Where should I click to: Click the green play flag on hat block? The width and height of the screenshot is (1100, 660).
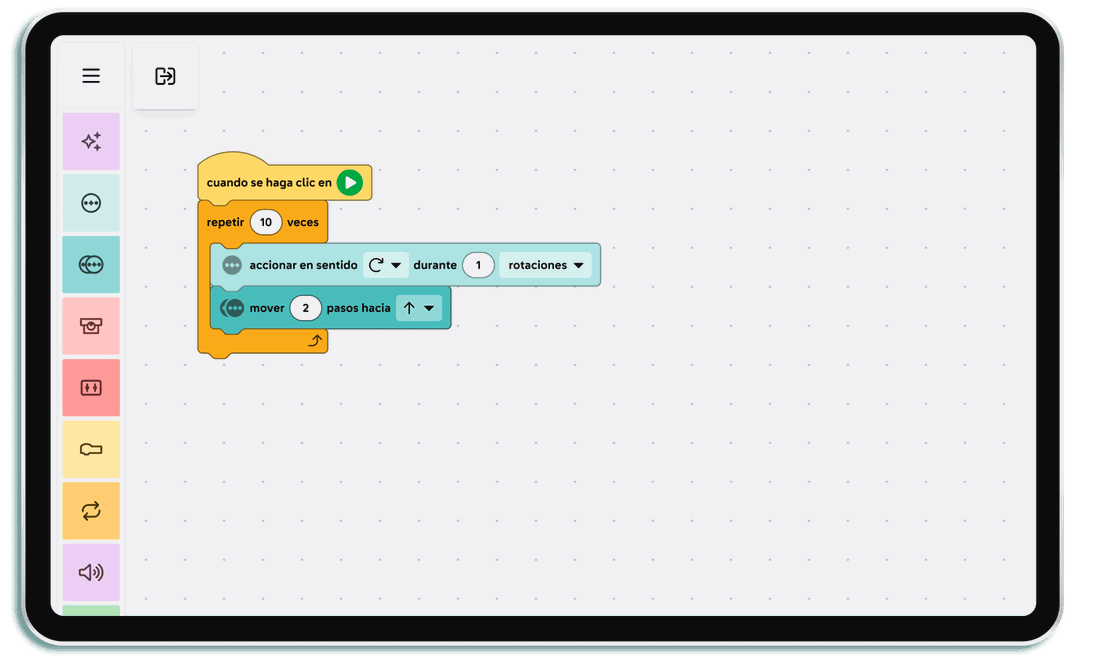coord(349,182)
